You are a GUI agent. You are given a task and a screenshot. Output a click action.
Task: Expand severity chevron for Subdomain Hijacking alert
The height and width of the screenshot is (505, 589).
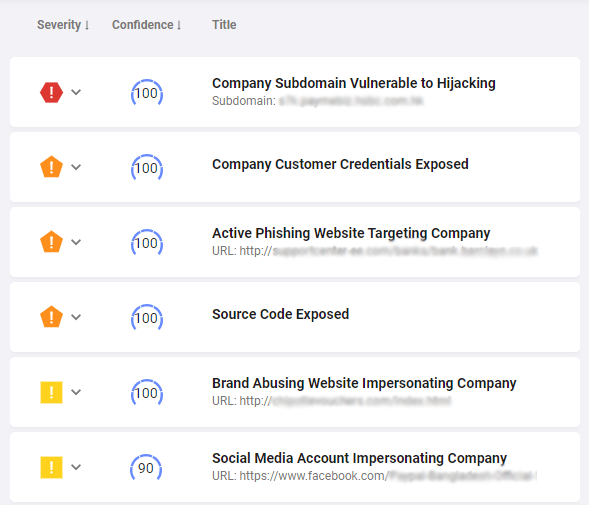tap(76, 92)
